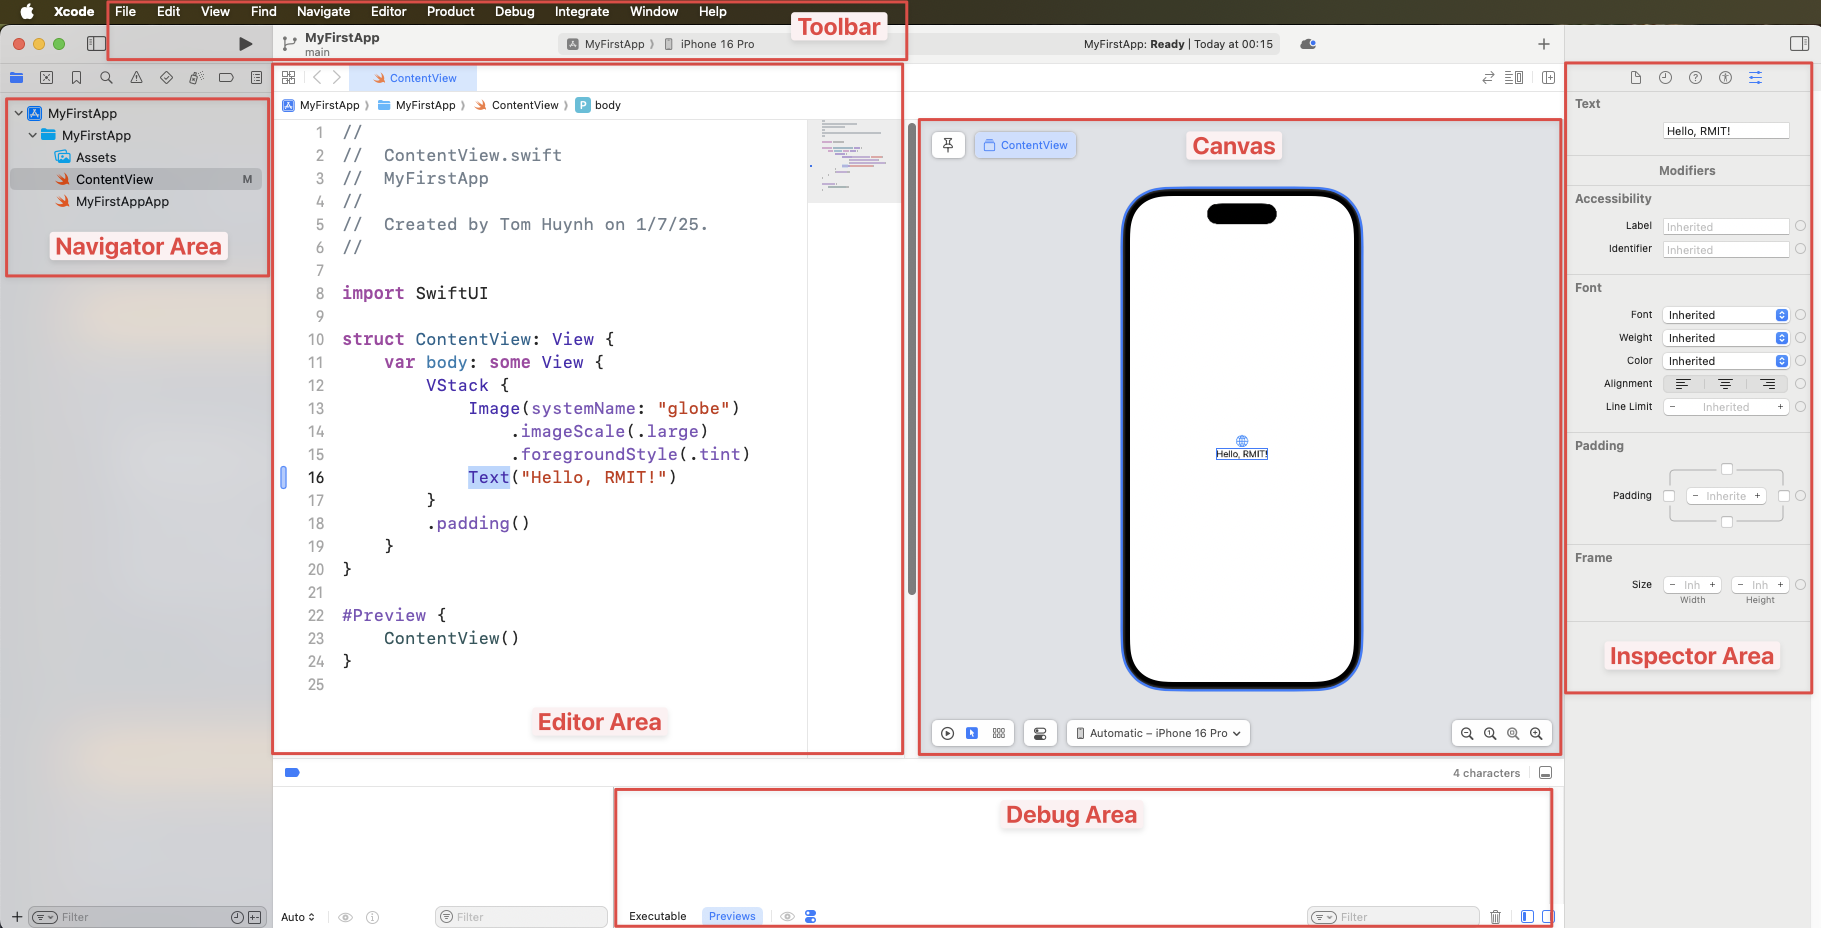1821x928 pixels.
Task: Select the Accessibility inspector figure icon
Action: coord(1726,77)
